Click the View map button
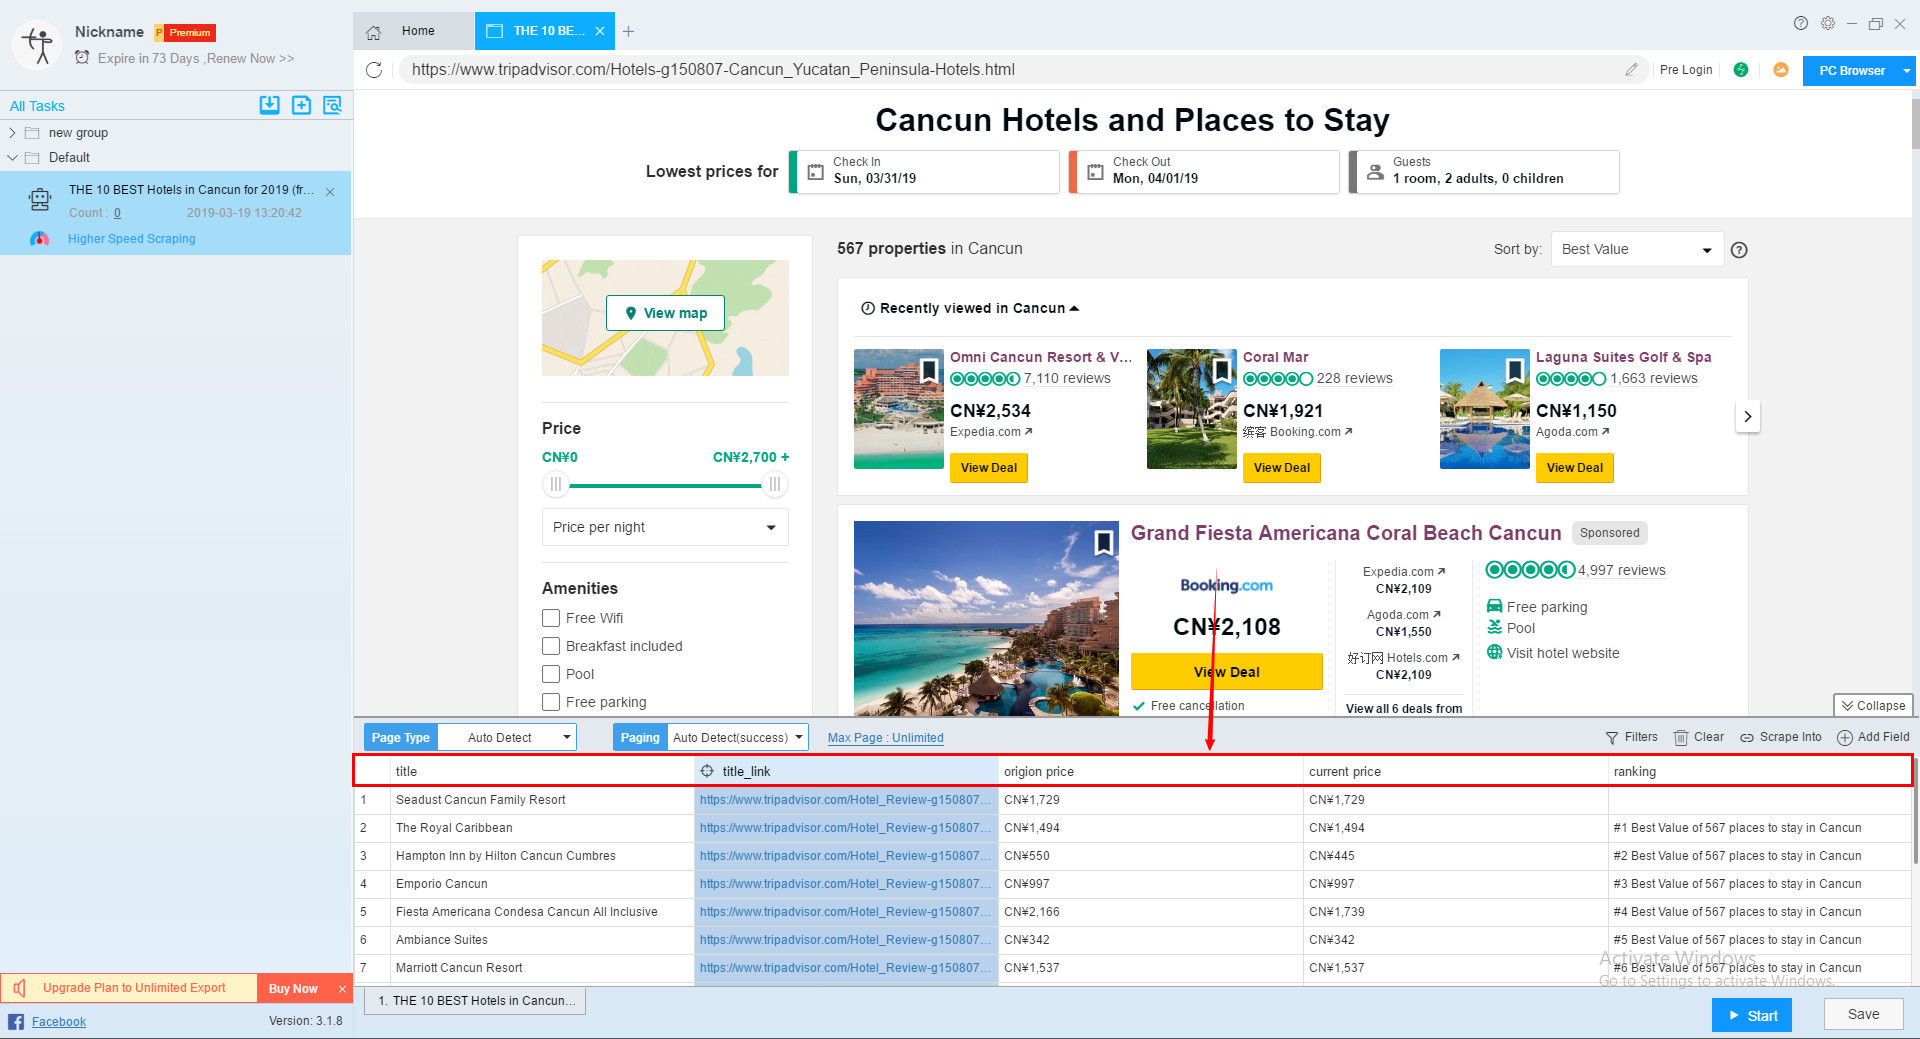 click(x=665, y=313)
